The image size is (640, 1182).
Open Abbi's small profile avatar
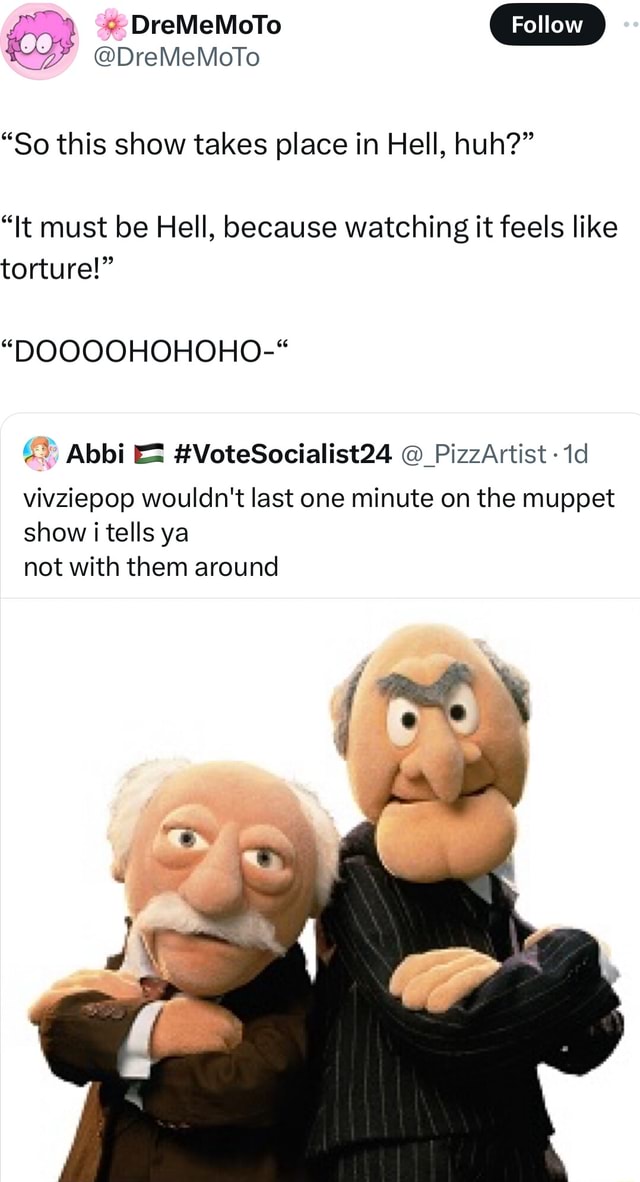coord(40,453)
